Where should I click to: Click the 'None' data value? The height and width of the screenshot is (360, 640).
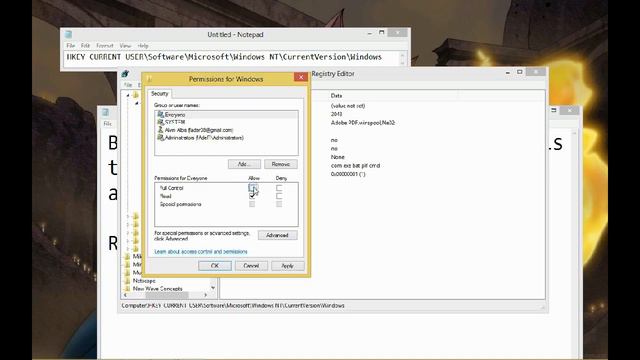click(x=338, y=157)
